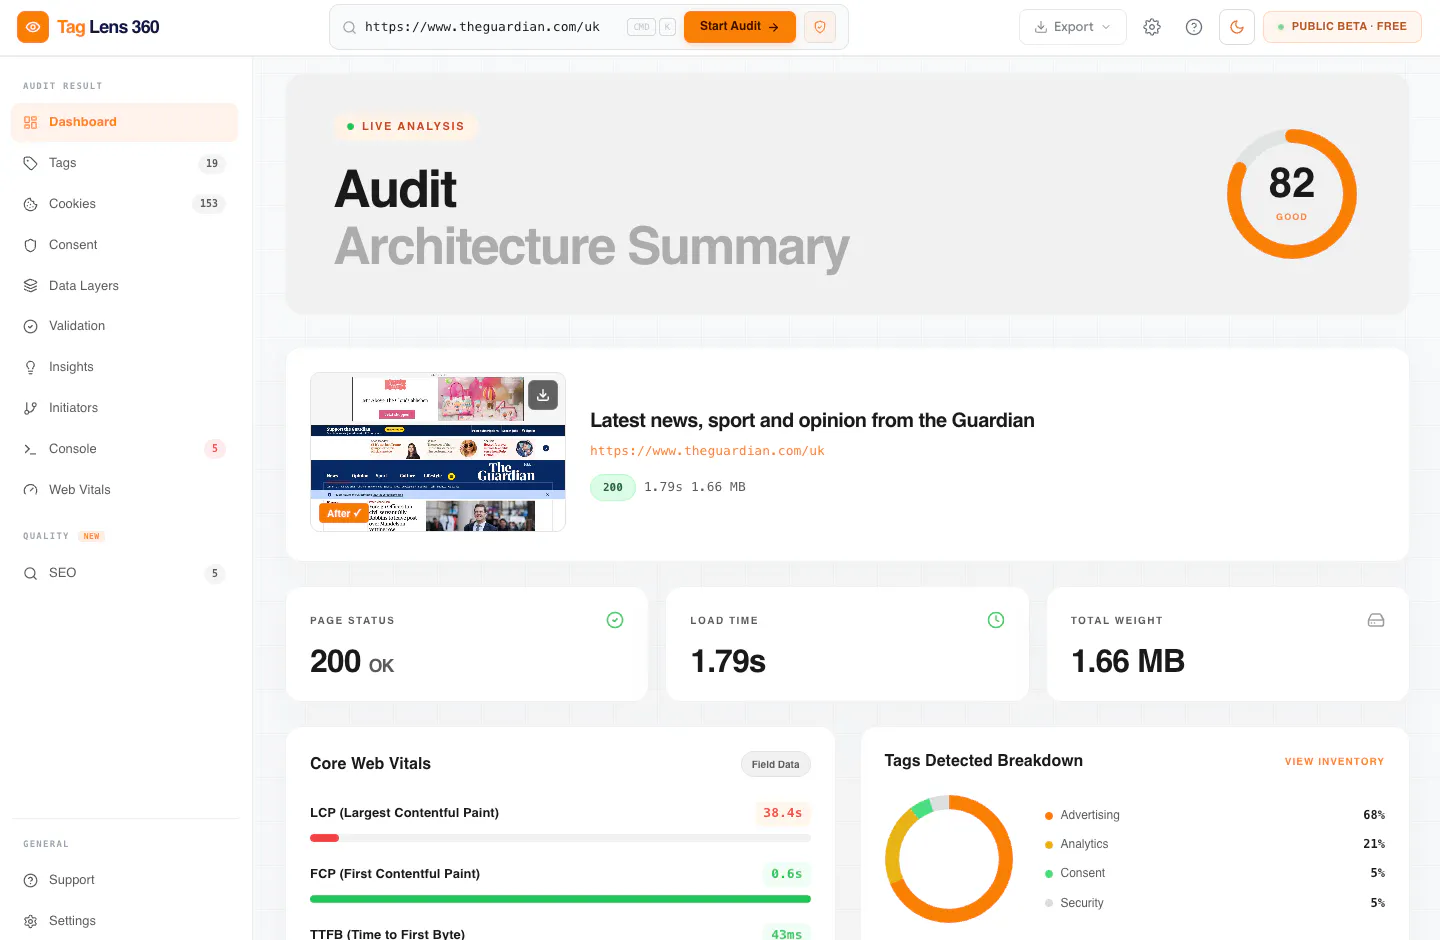Image resolution: width=1440 pixels, height=940 pixels.
Task: Open settings gear in top bar
Action: pyautogui.click(x=1152, y=27)
